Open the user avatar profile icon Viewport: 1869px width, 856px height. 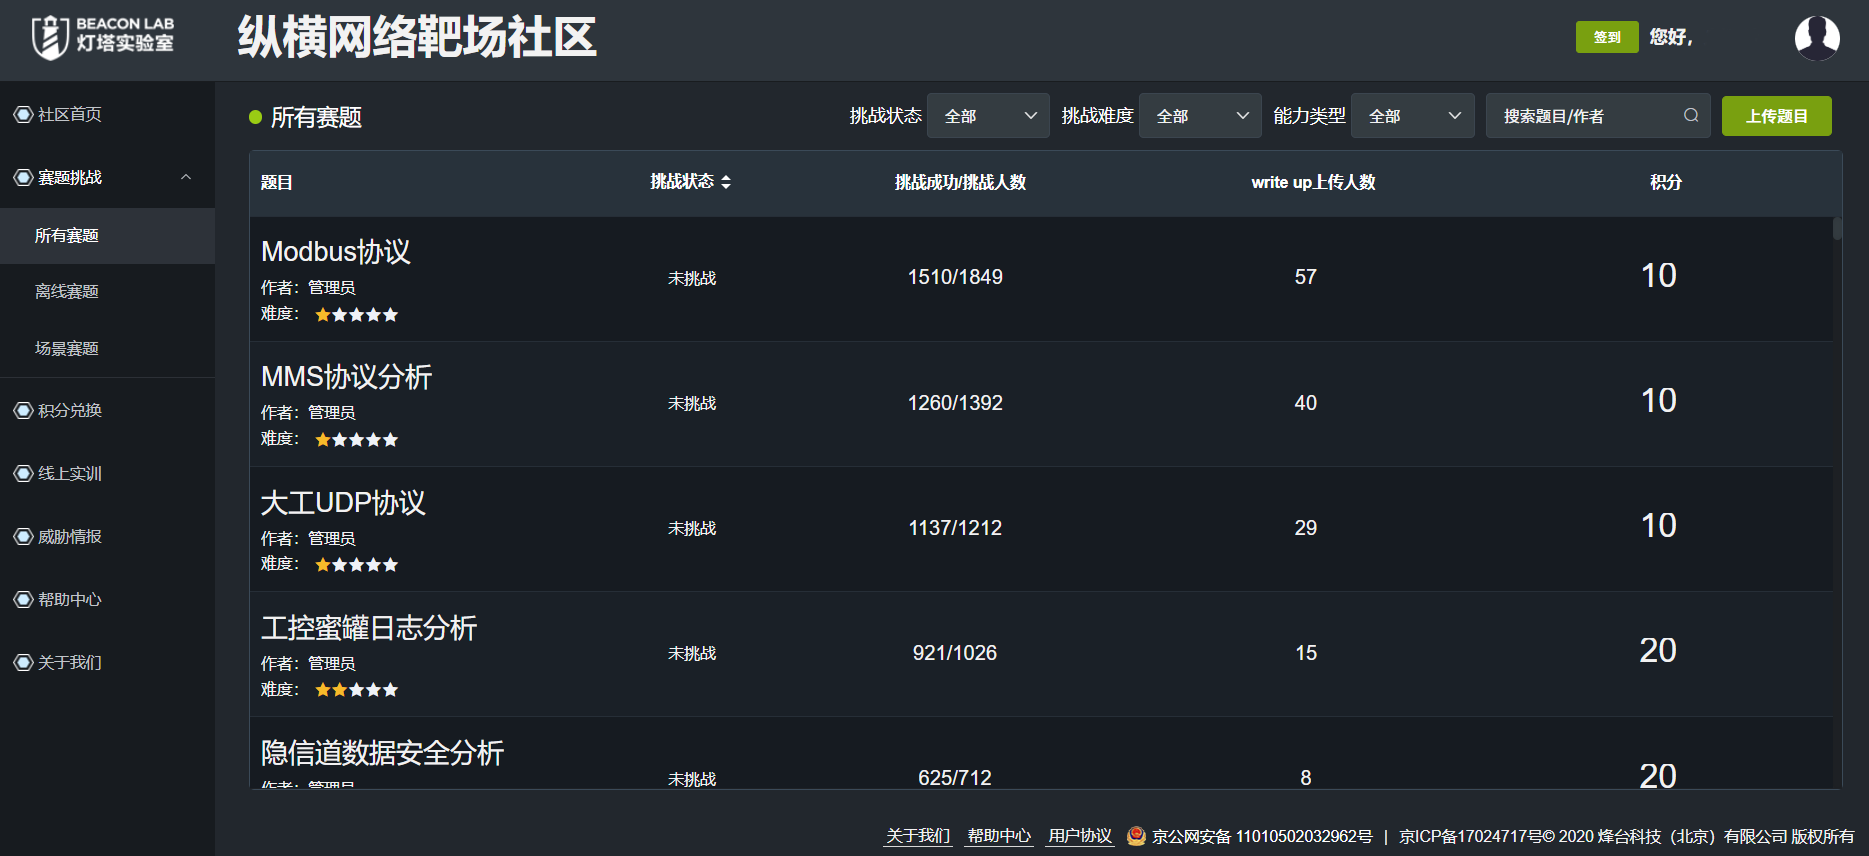[1816, 38]
